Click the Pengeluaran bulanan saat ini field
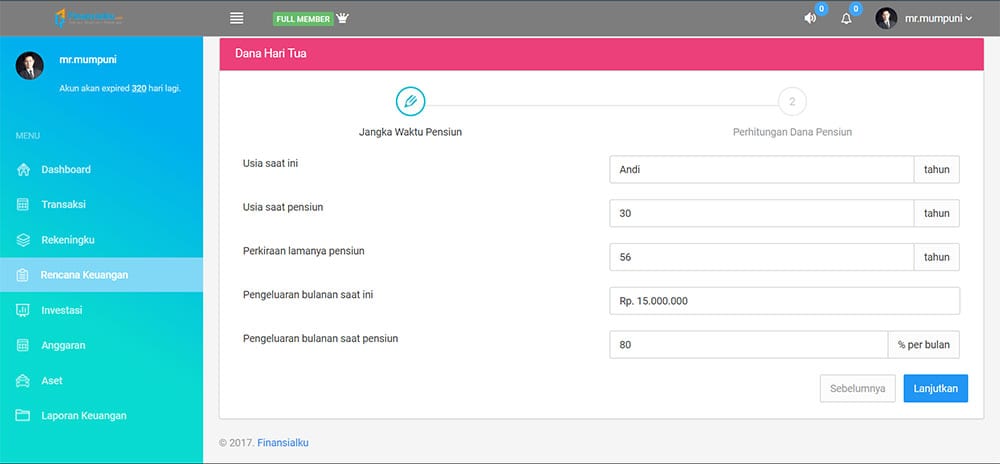The height and width of the screenshot is (464, 1000). (784, 301)
